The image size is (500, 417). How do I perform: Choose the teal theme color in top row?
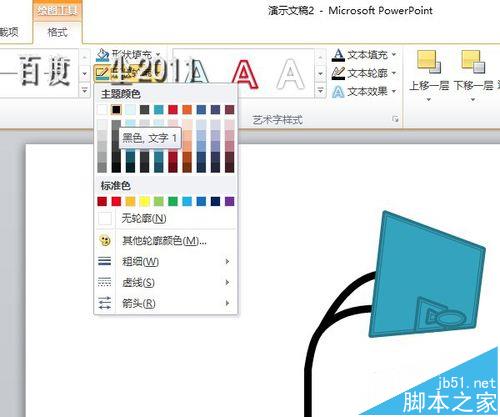[x=159, y=109]
